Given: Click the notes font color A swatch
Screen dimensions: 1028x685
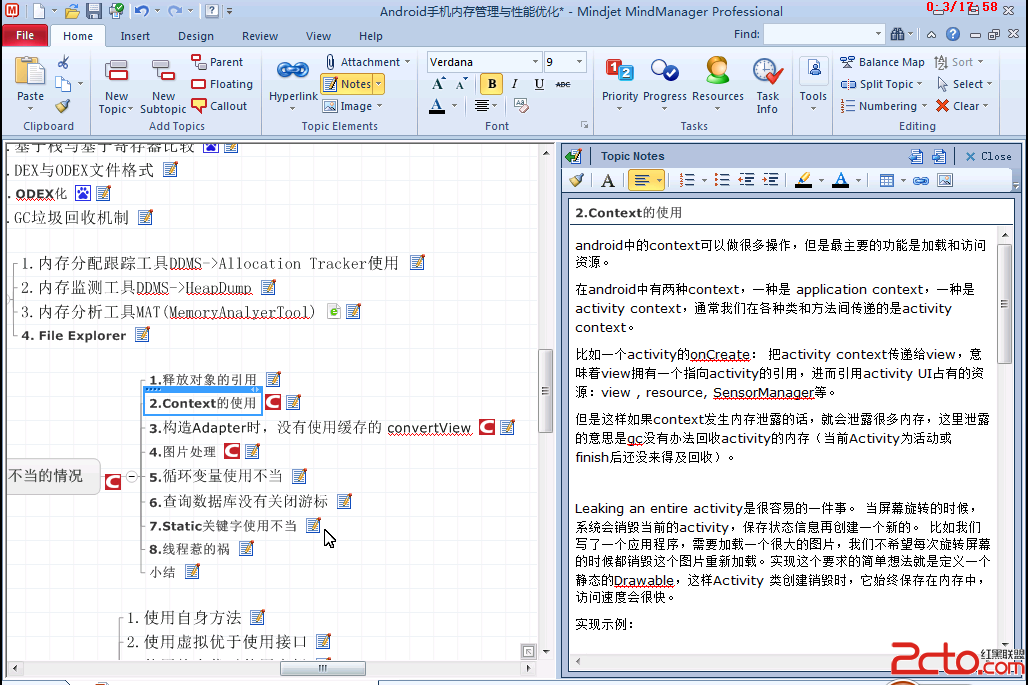Looking at the screenshot, I should 840,180.
